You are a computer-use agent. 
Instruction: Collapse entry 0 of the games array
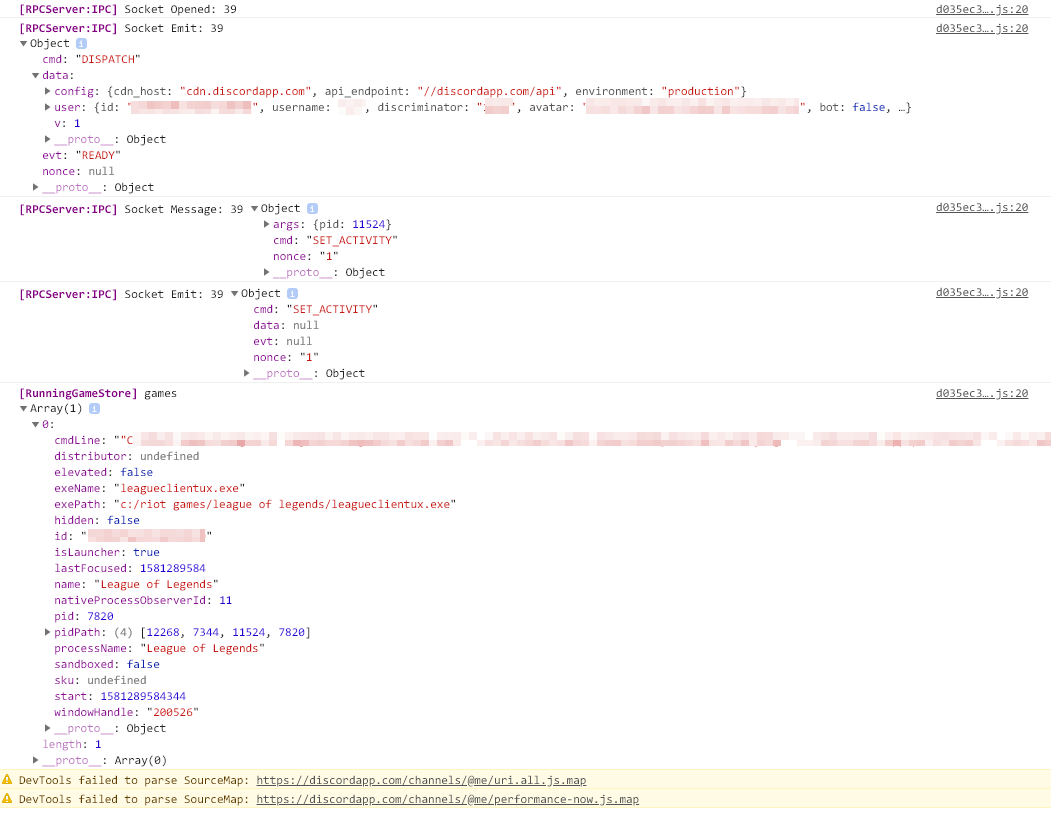click(x=35, y=424)
